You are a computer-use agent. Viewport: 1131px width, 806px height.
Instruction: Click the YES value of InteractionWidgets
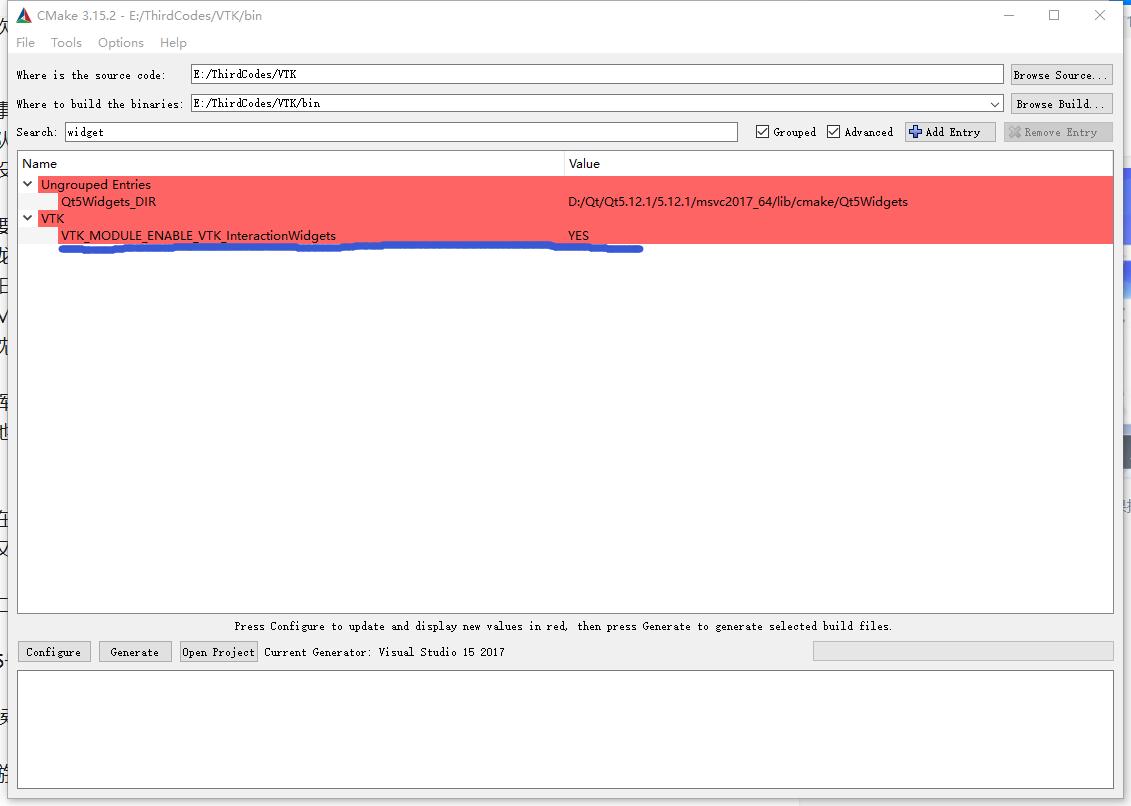pyautogui.click(x=578, y=236)
